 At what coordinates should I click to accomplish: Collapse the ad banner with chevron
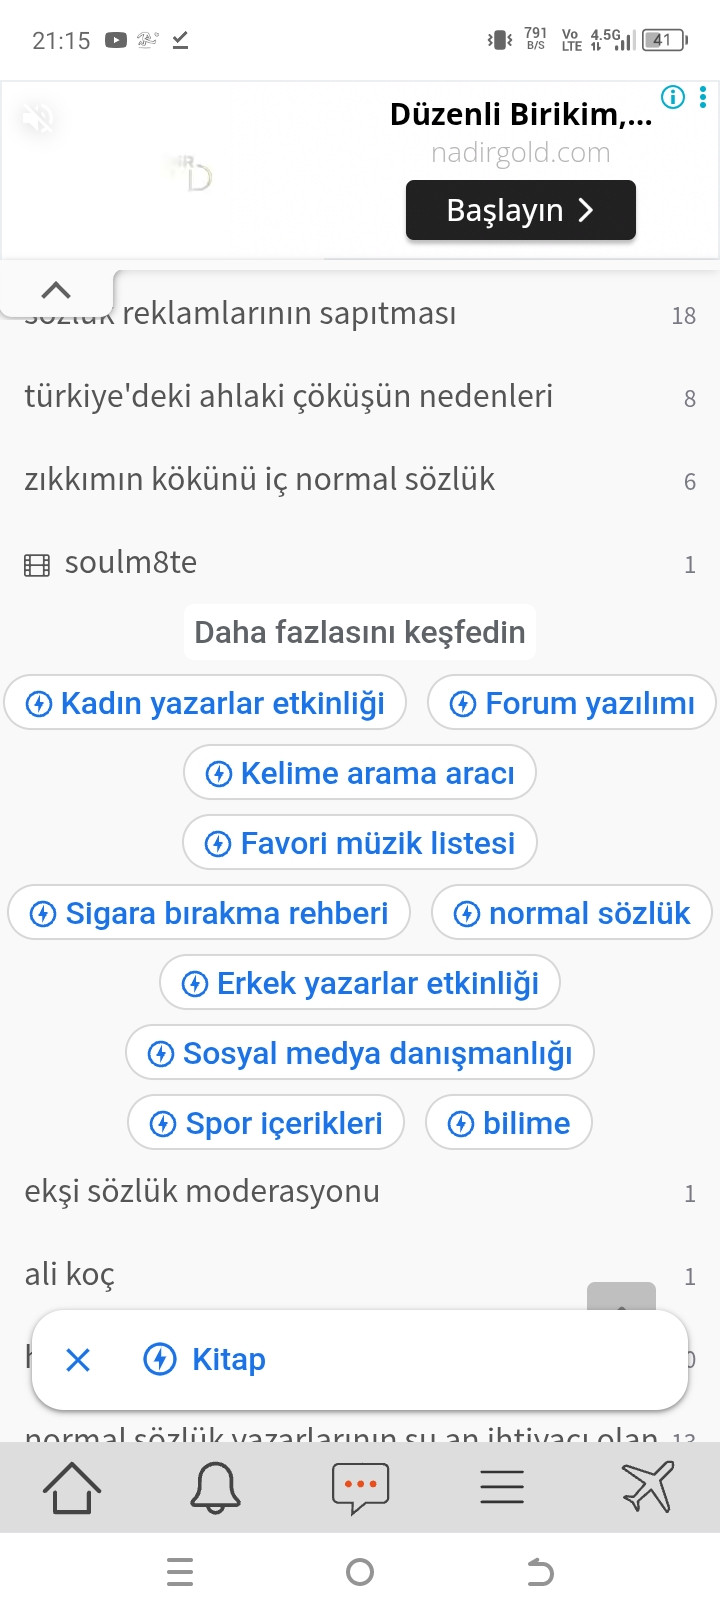tap(56, 291)
